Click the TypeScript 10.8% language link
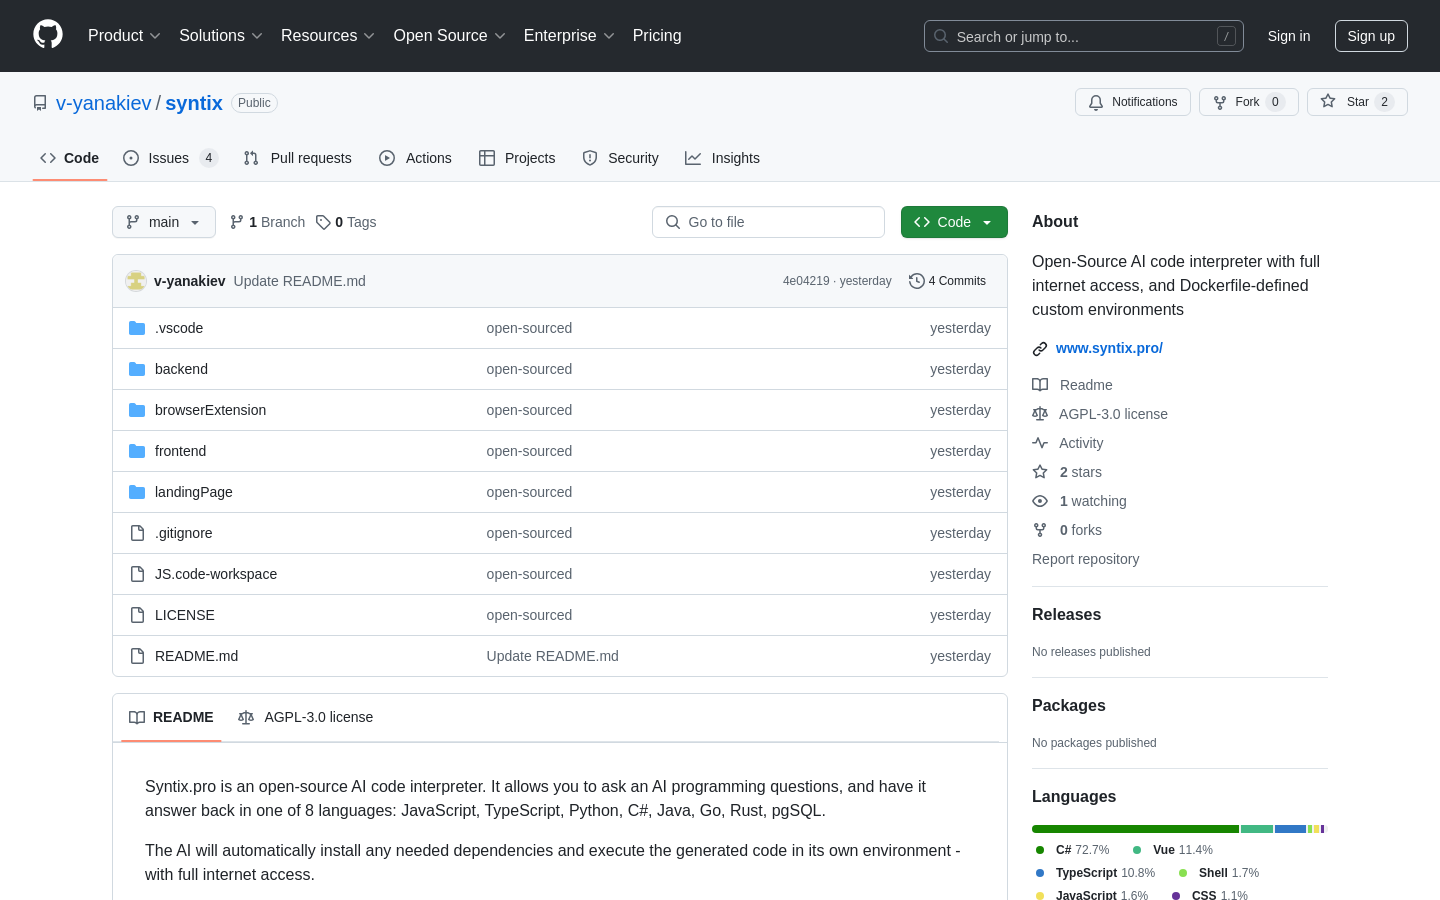 (x=1095, y=873)
